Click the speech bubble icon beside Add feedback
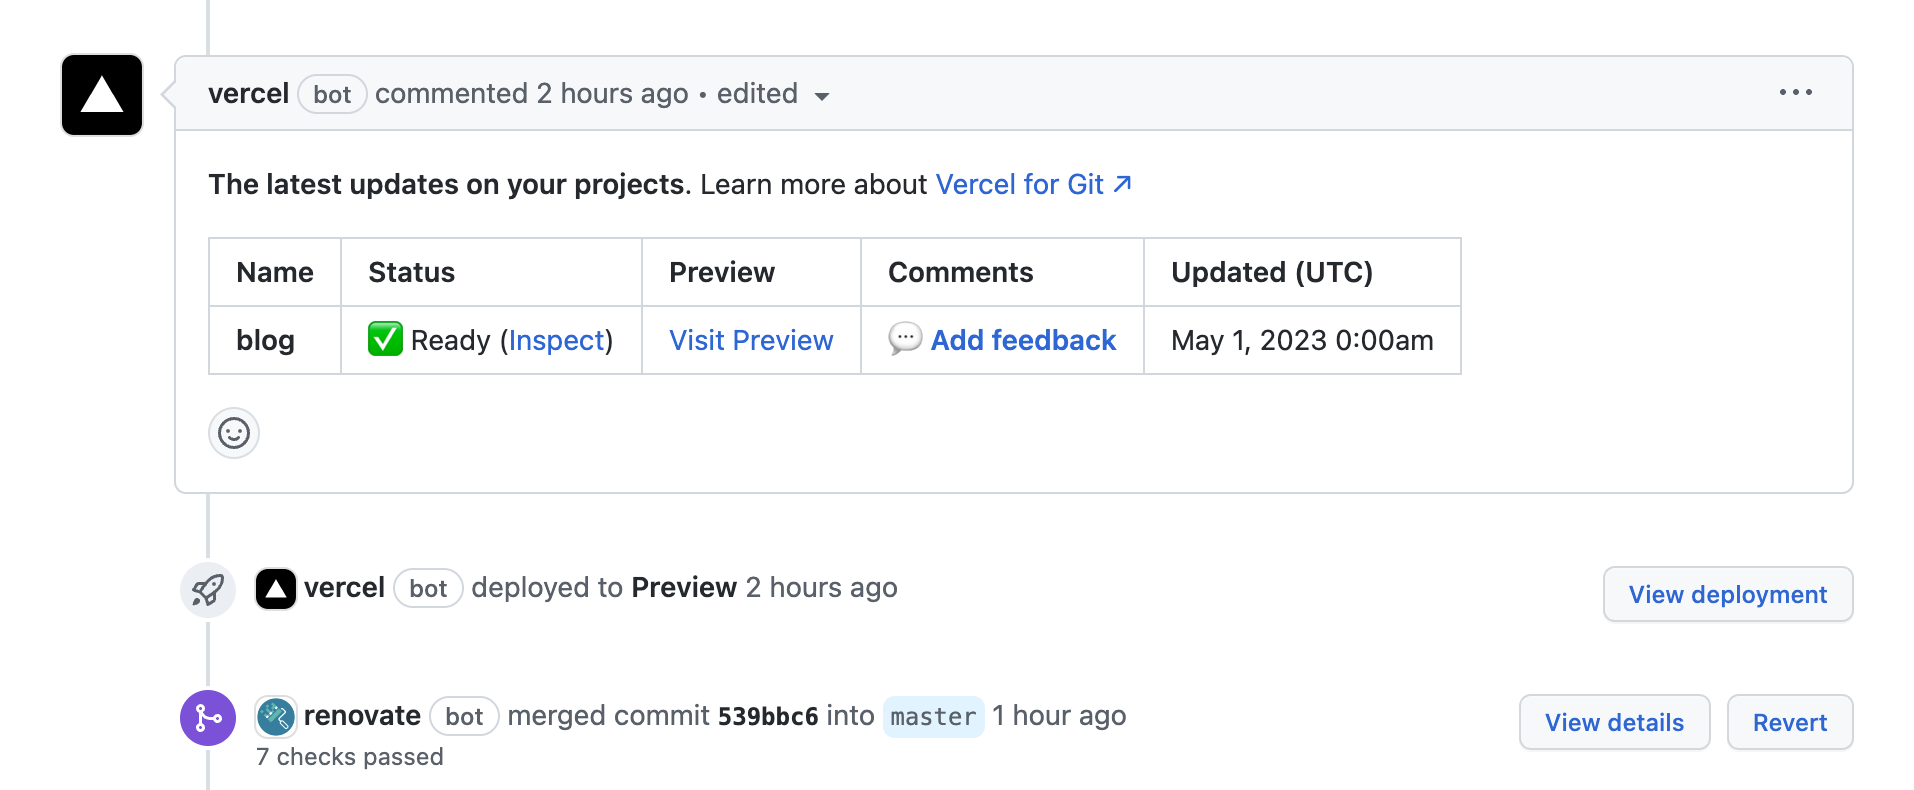This screenshot has width=1914, height=790. pyautogui.click(x=905, y=339)
